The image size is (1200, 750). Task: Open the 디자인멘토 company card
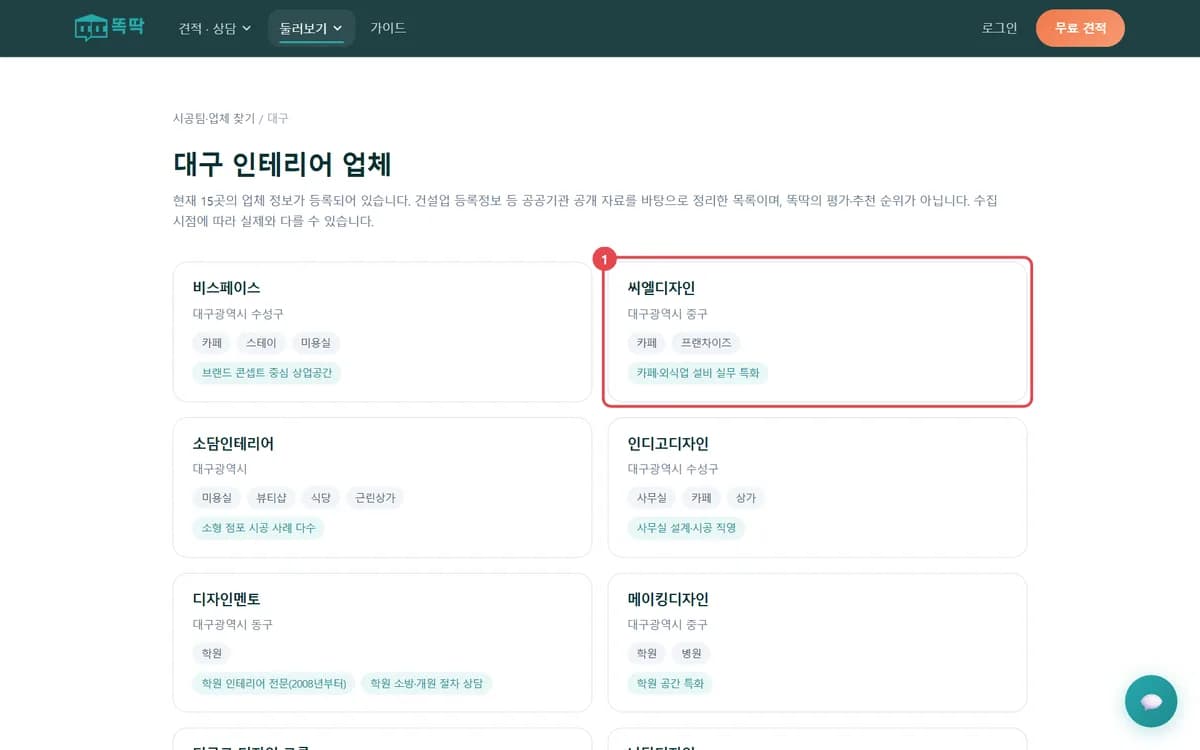pyautogui.click(x=382, y=642)
